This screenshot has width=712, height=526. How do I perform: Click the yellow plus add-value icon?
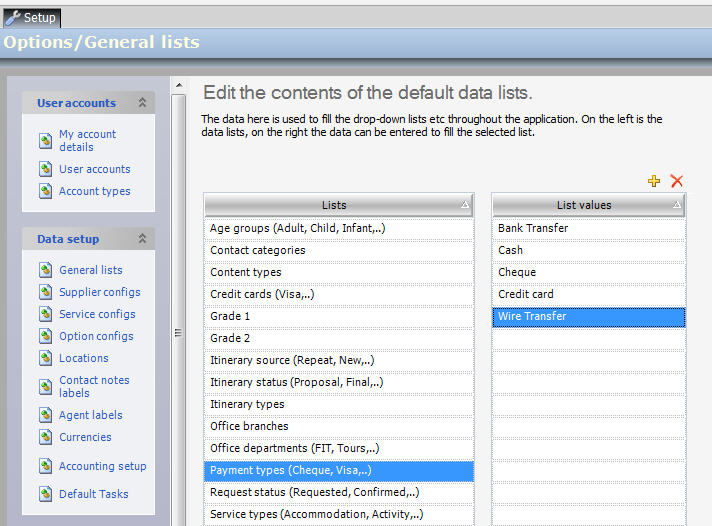(x=654, y=181)
